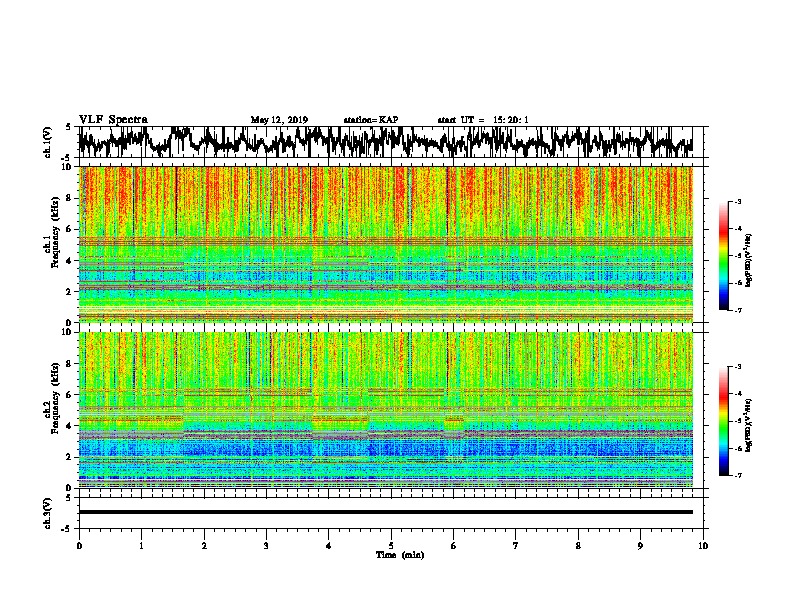The image size is (792, 612).
Task: Select the date text "May 12, 2019"
Action: pos(279,120)
